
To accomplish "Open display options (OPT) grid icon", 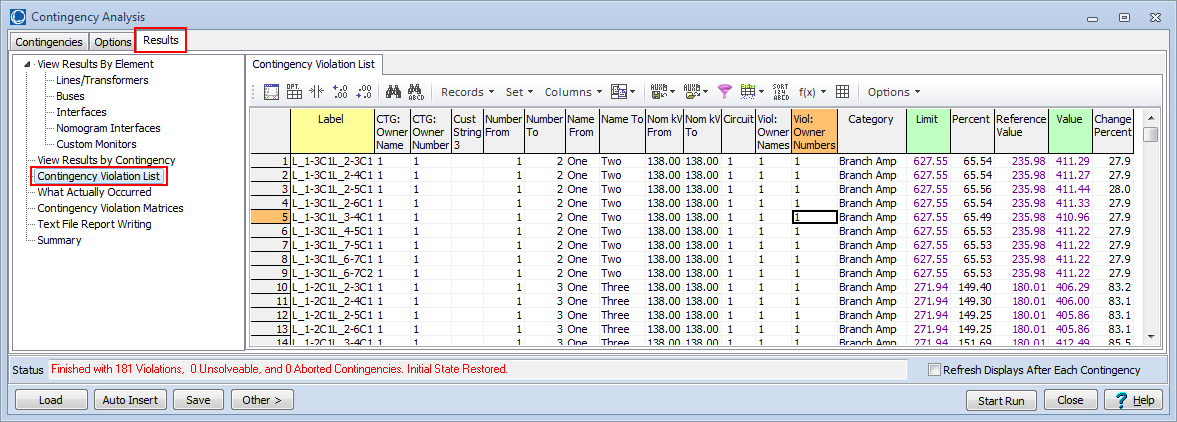I will click(x=294, y=92).
